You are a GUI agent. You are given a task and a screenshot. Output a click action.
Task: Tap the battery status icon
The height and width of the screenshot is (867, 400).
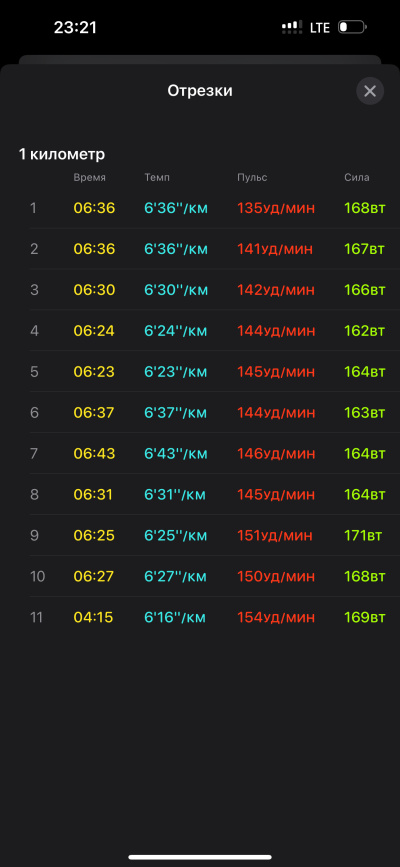click(352, 27)
